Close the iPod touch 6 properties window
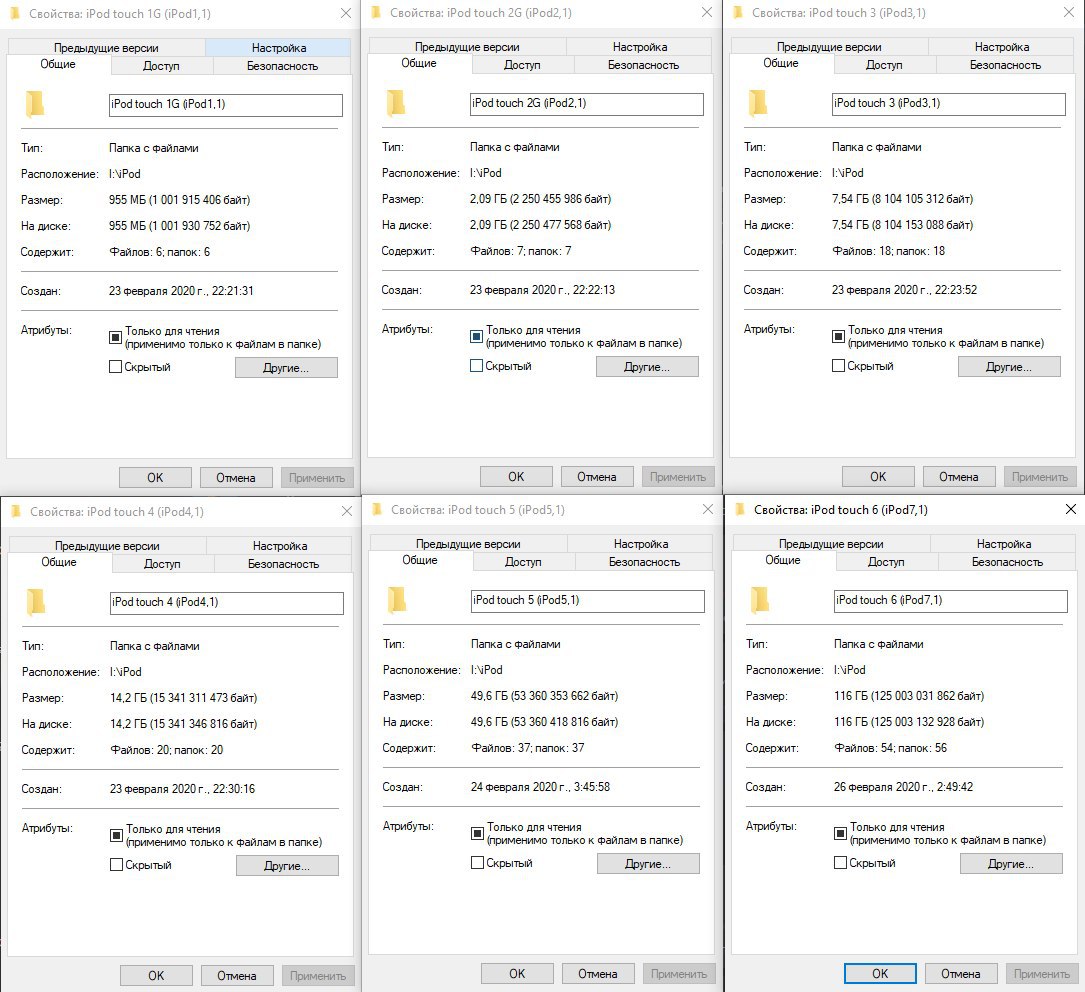 click(1070, 509)
